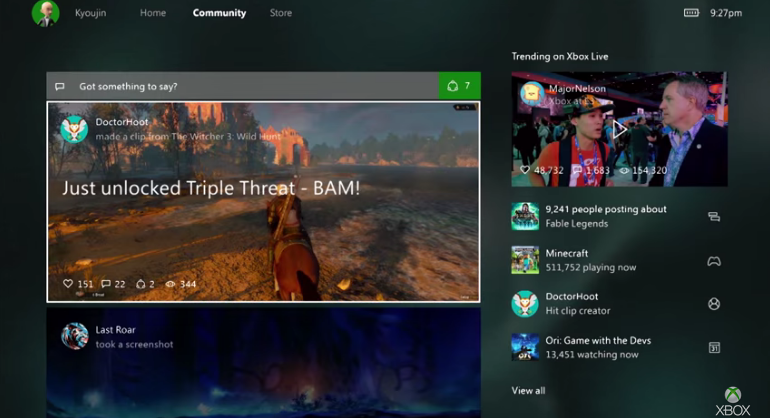The height and width of the screenshot is (418, 770).
Task: Open the Store tab
Action: pyautogui.click(x=281, y=13)
